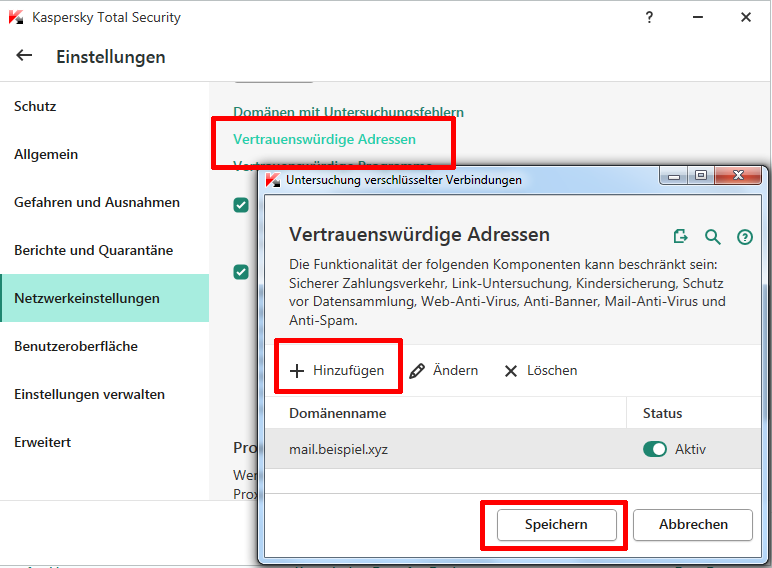Click the export list icon in Vertrauenswürdige Adressen

pos(680,237)
